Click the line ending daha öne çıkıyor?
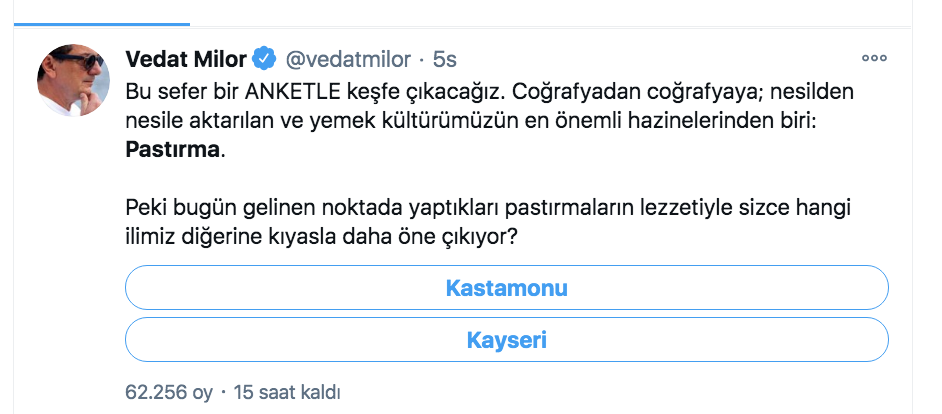This screenshot has height=414, width=942. [321, 237]
